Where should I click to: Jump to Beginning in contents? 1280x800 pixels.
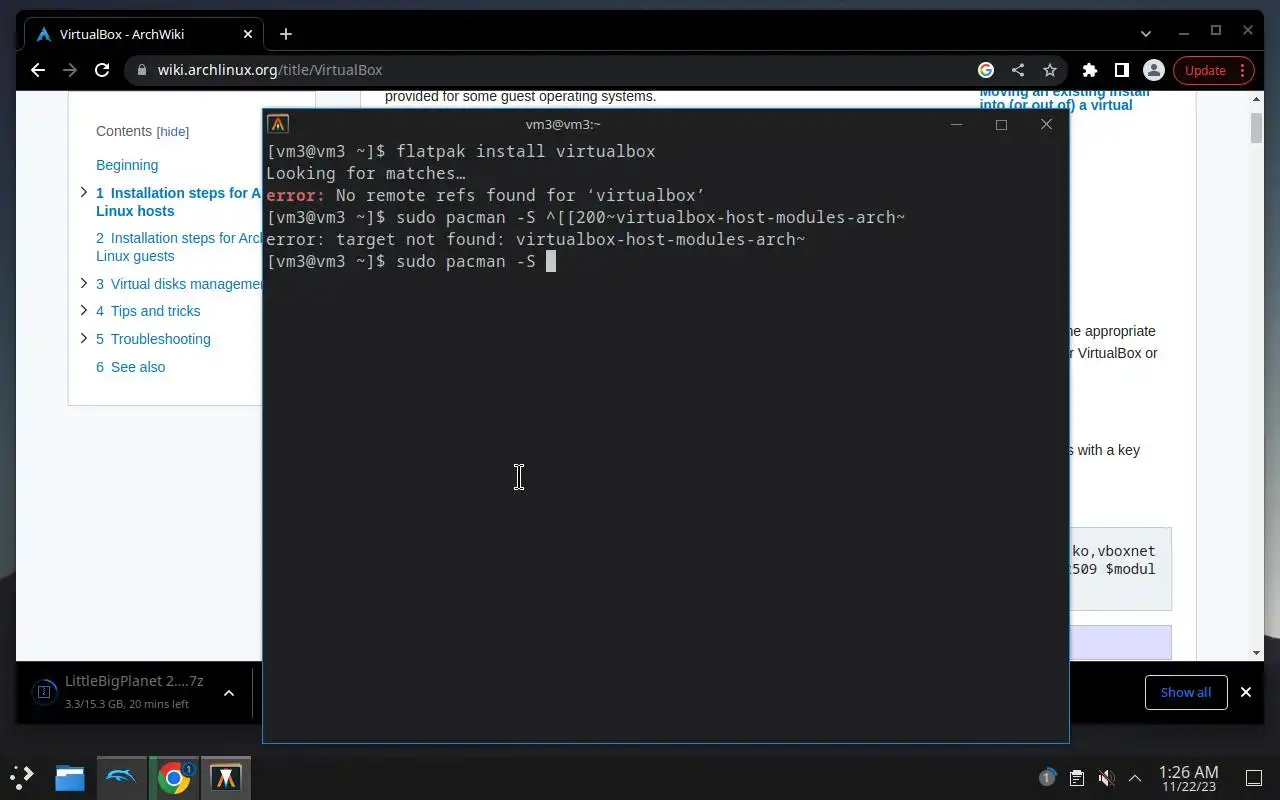[x=127, y=165]
